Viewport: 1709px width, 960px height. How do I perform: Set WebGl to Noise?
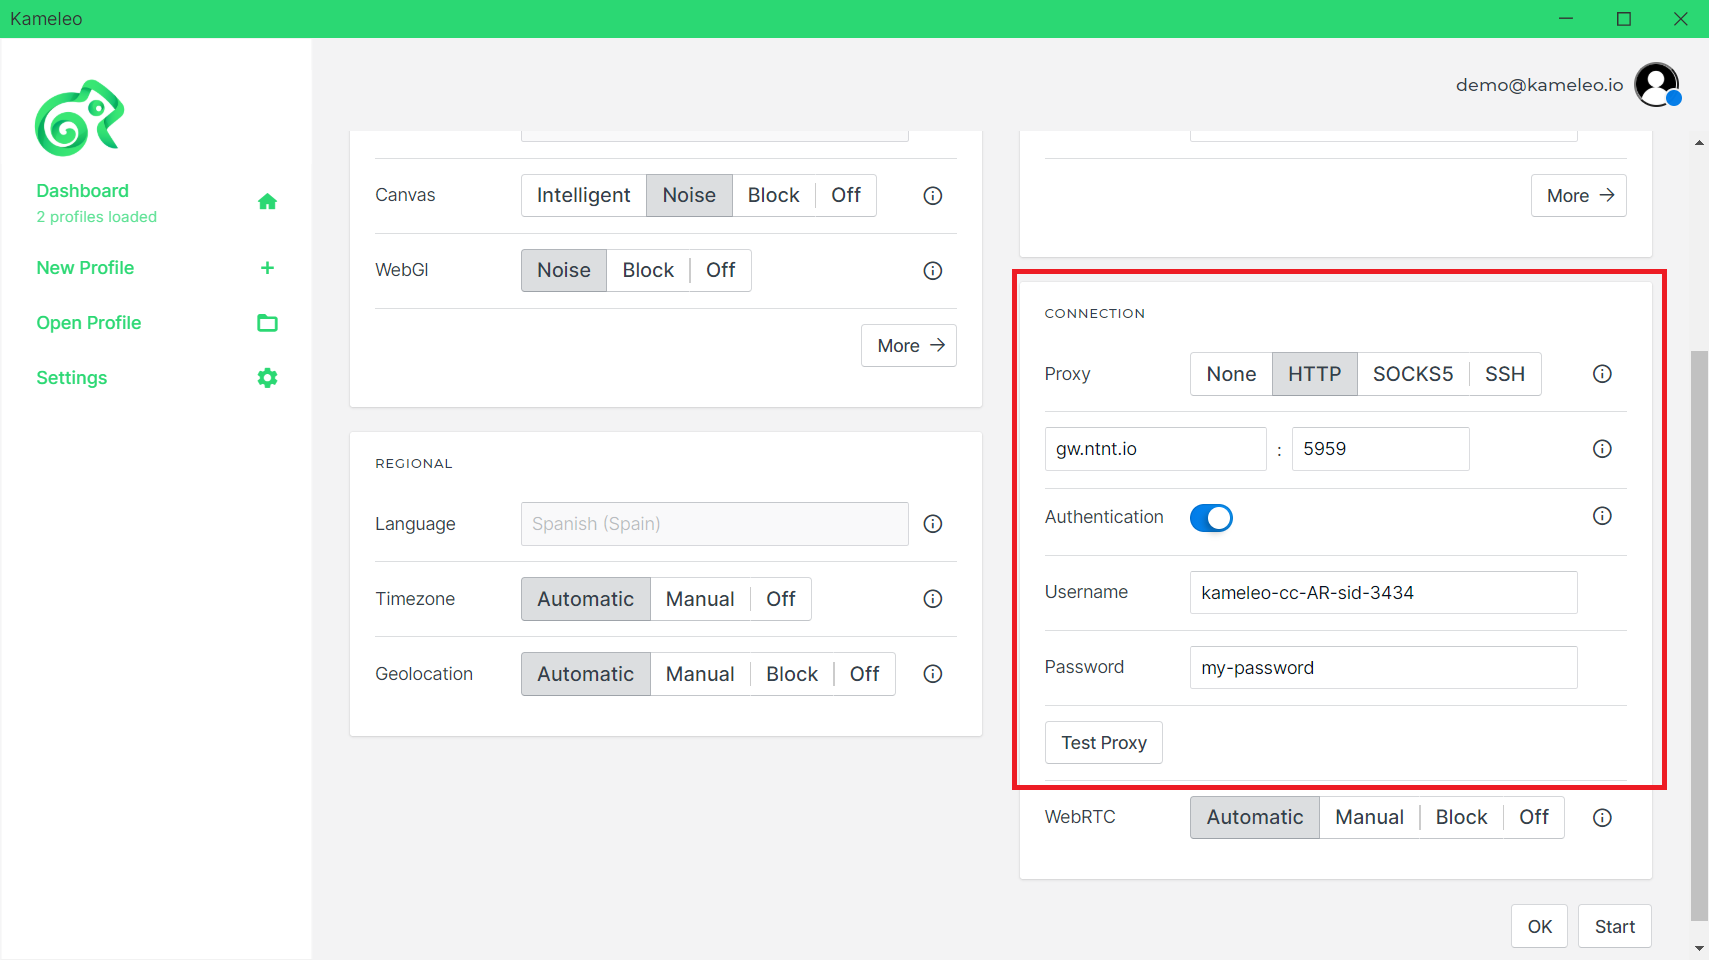[564, 270]
